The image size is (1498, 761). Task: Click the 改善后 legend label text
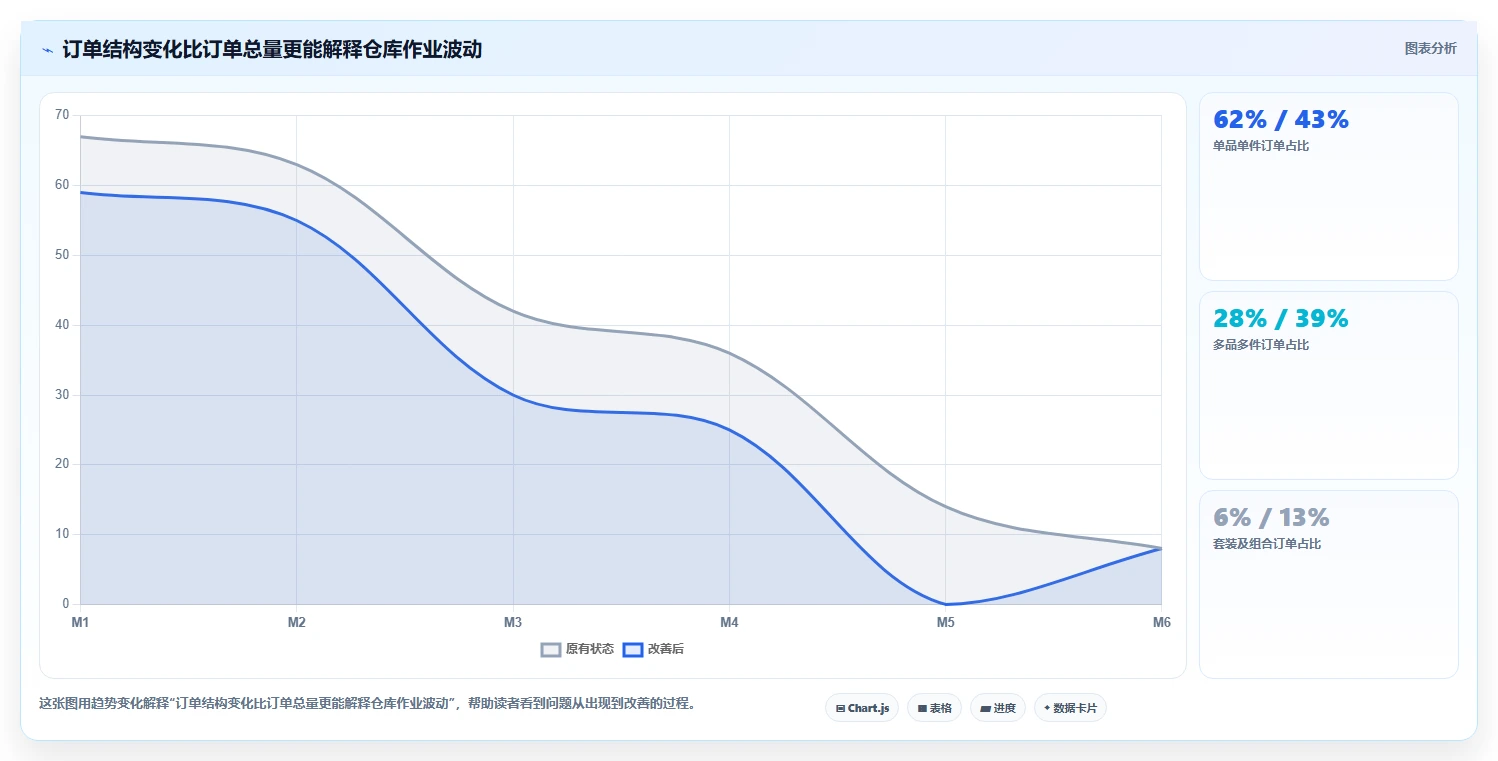click(x=666, y=649)
